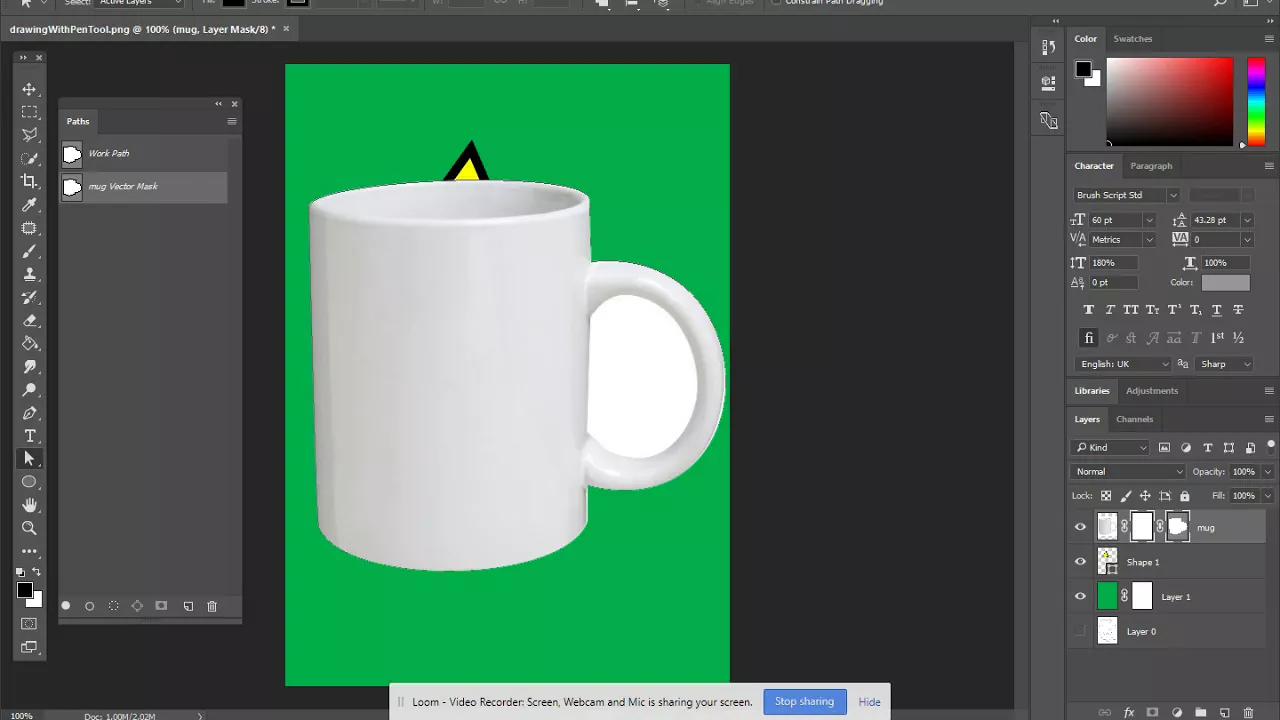
Task: Switch to the Channels tab
Action: 1134,419
